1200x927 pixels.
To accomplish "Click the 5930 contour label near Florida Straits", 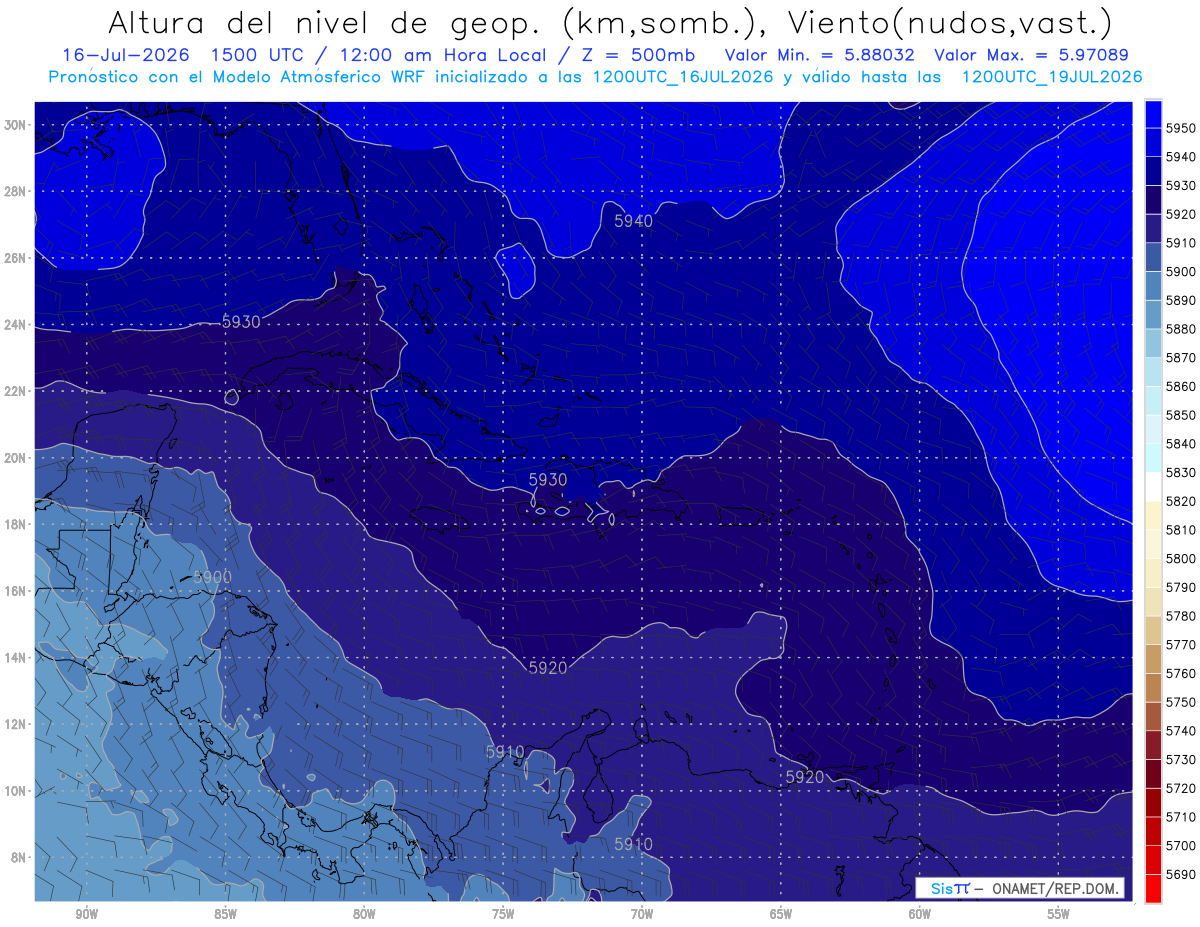I will [x=240, y=322].
